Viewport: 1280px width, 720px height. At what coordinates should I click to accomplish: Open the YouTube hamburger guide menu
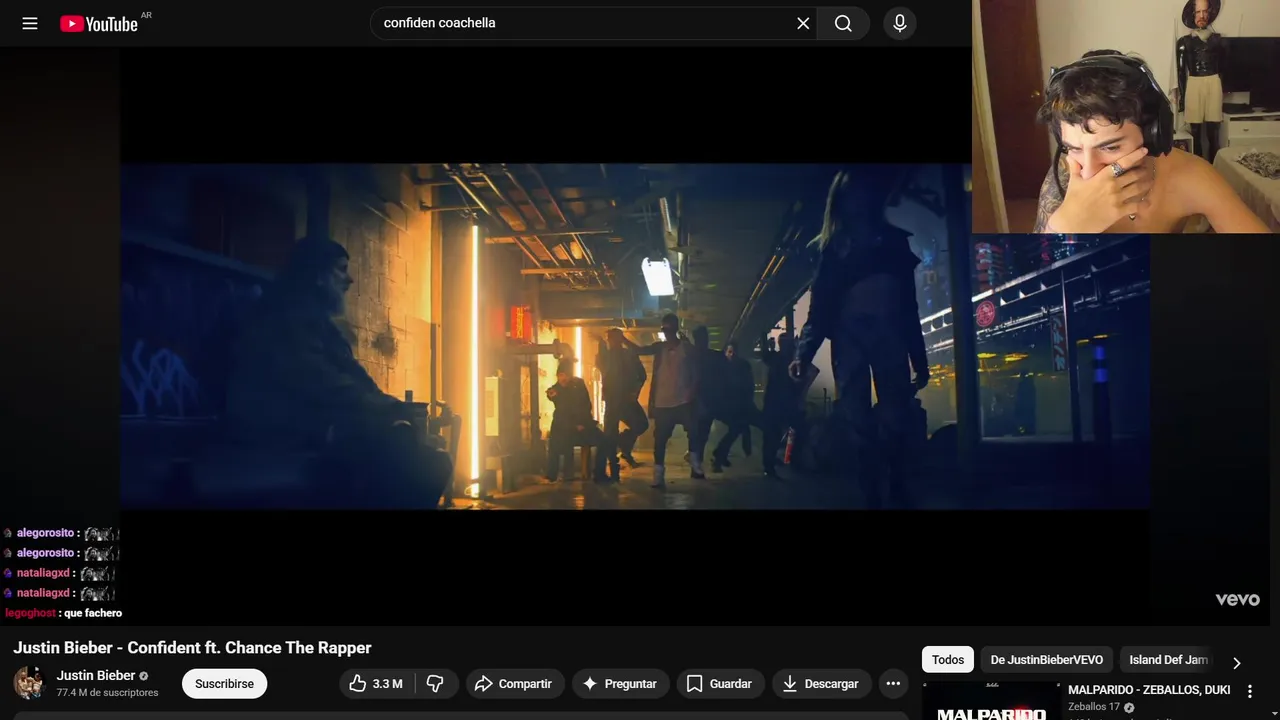tap(30, 23)
